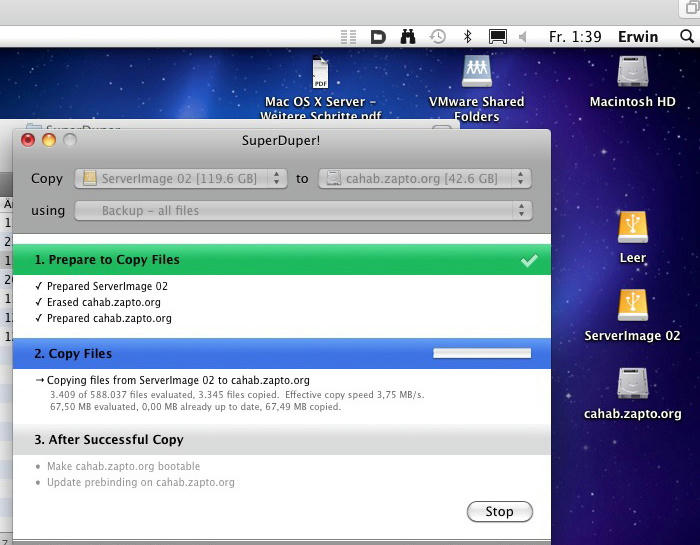Viewport: 700px width, 545px height.
Task: Click 'Copying files from ServerImage 02' status line
Action: click(x=178, y=380)
